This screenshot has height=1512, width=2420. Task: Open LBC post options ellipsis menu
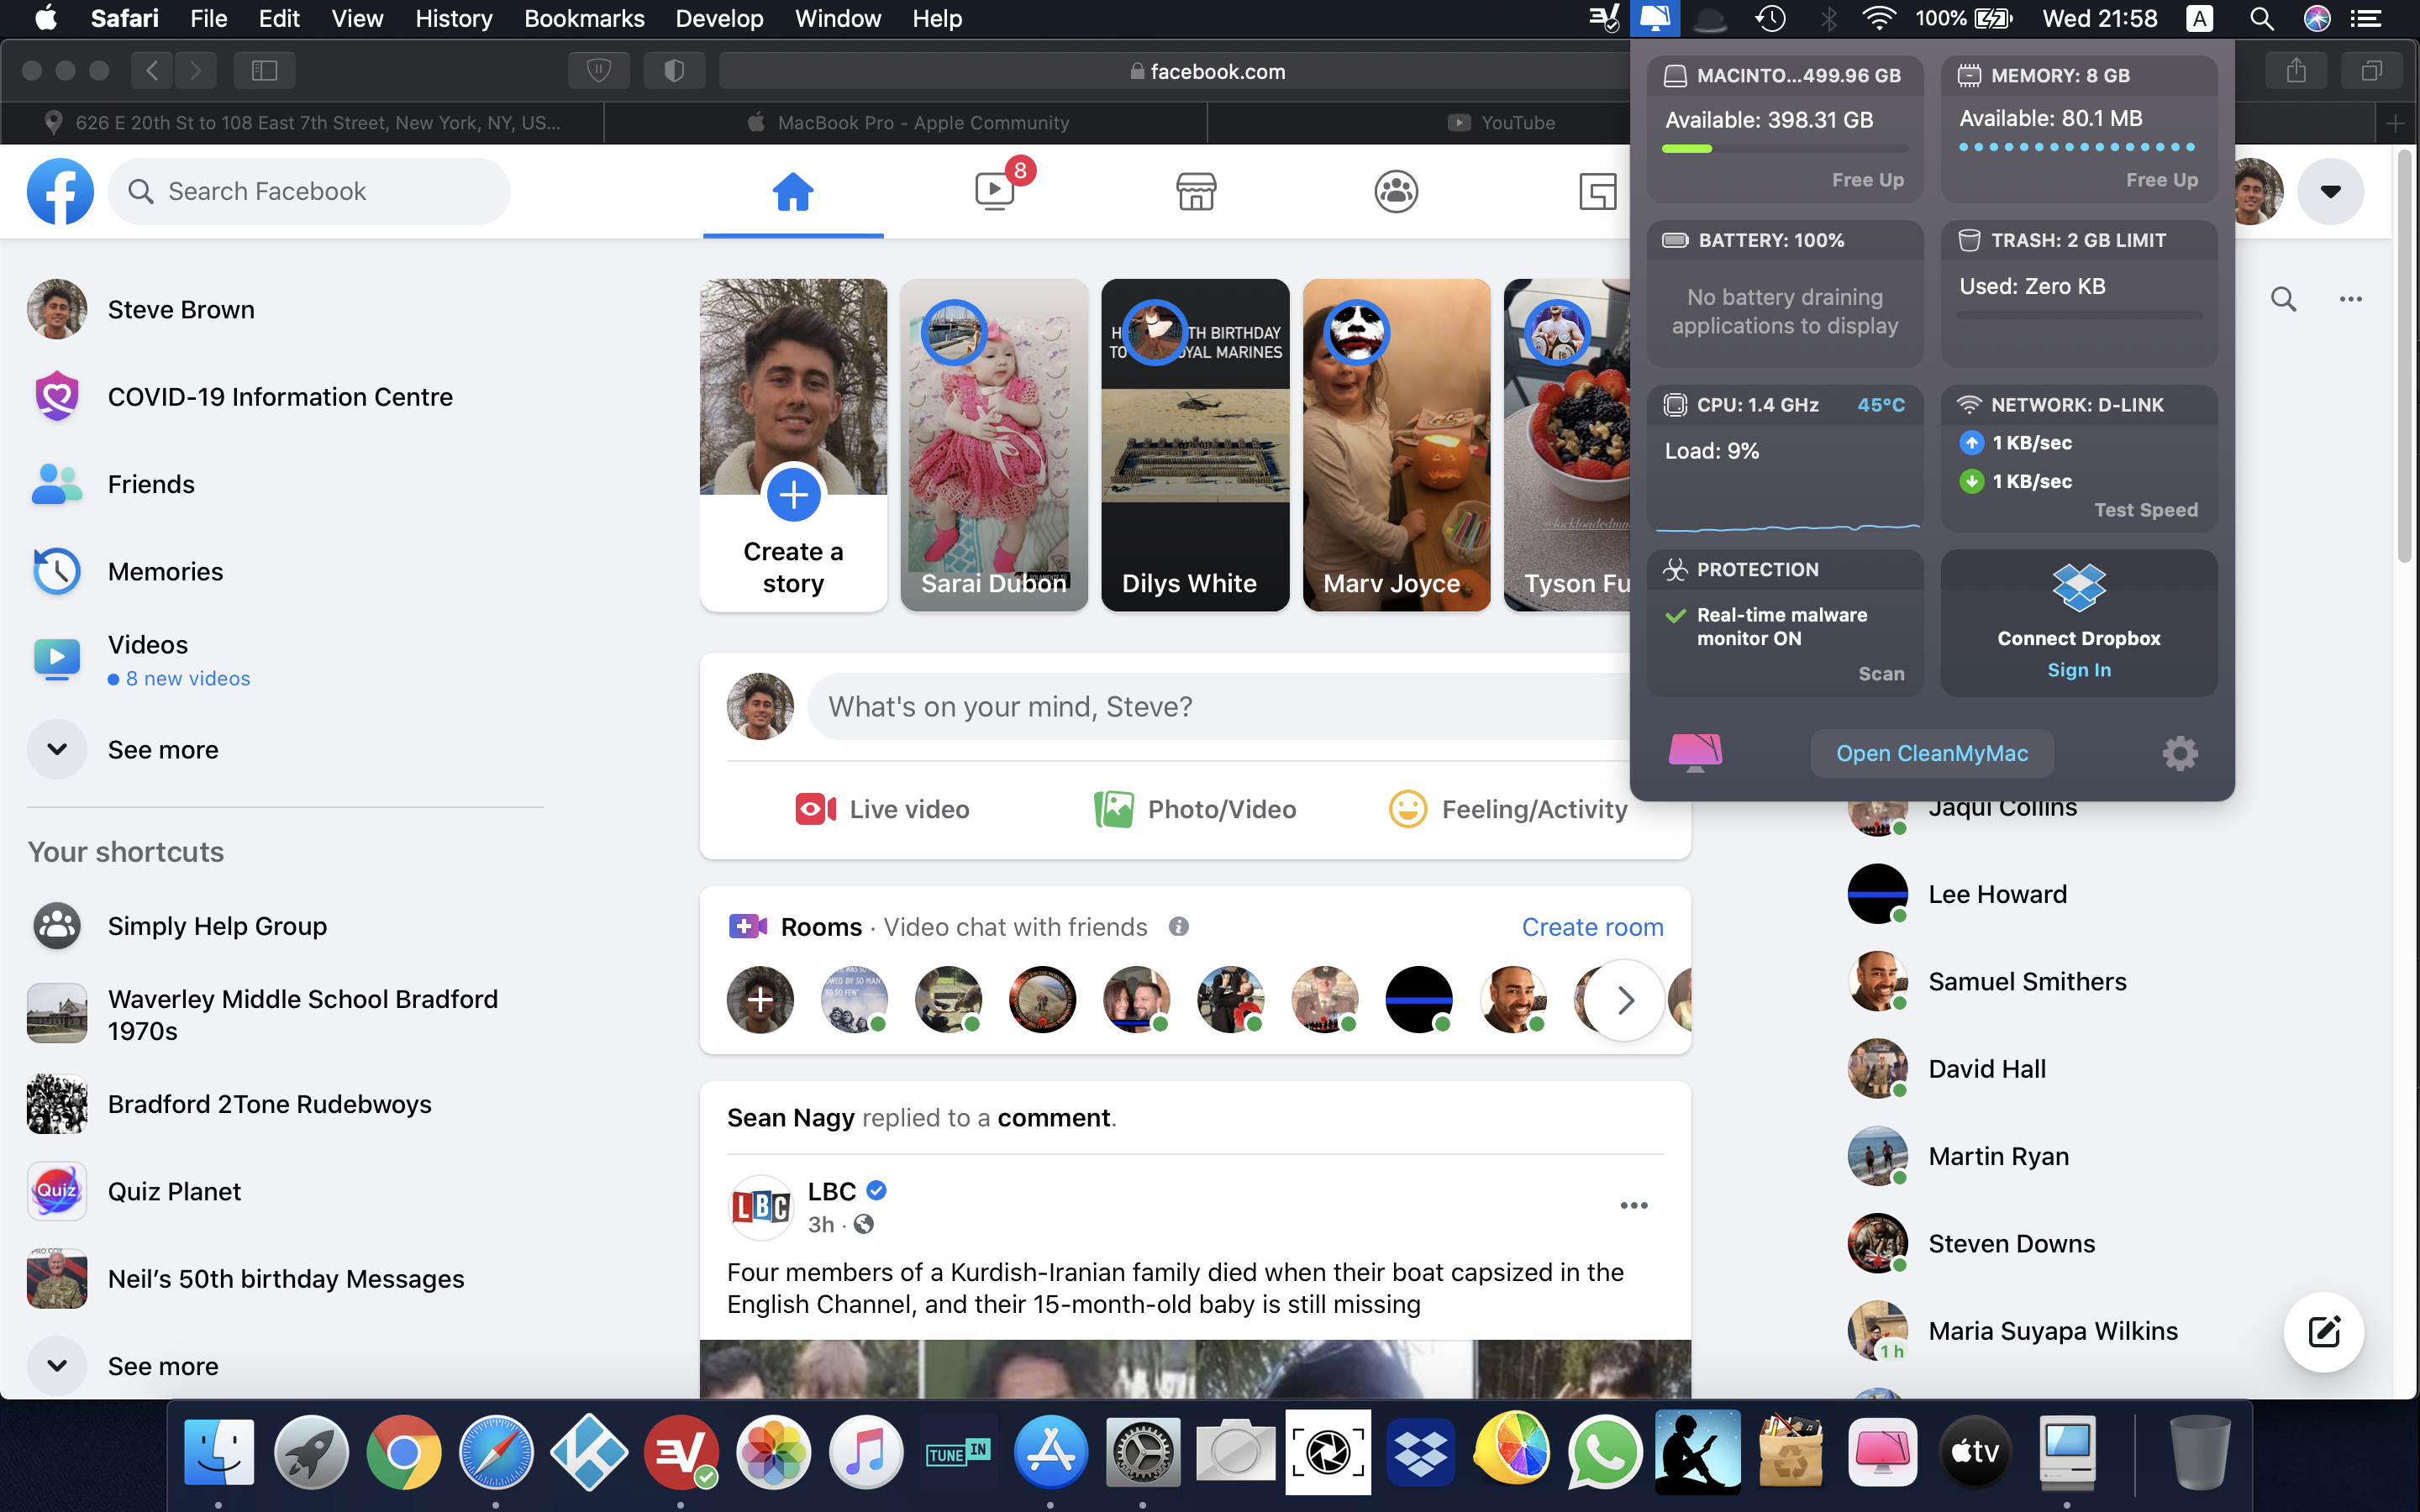pos(1634,1205)
